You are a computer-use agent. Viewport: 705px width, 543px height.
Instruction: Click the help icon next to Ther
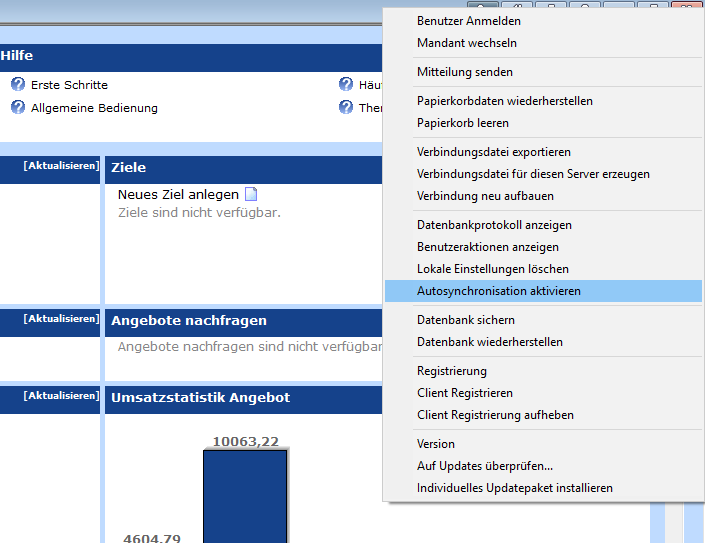346,107
